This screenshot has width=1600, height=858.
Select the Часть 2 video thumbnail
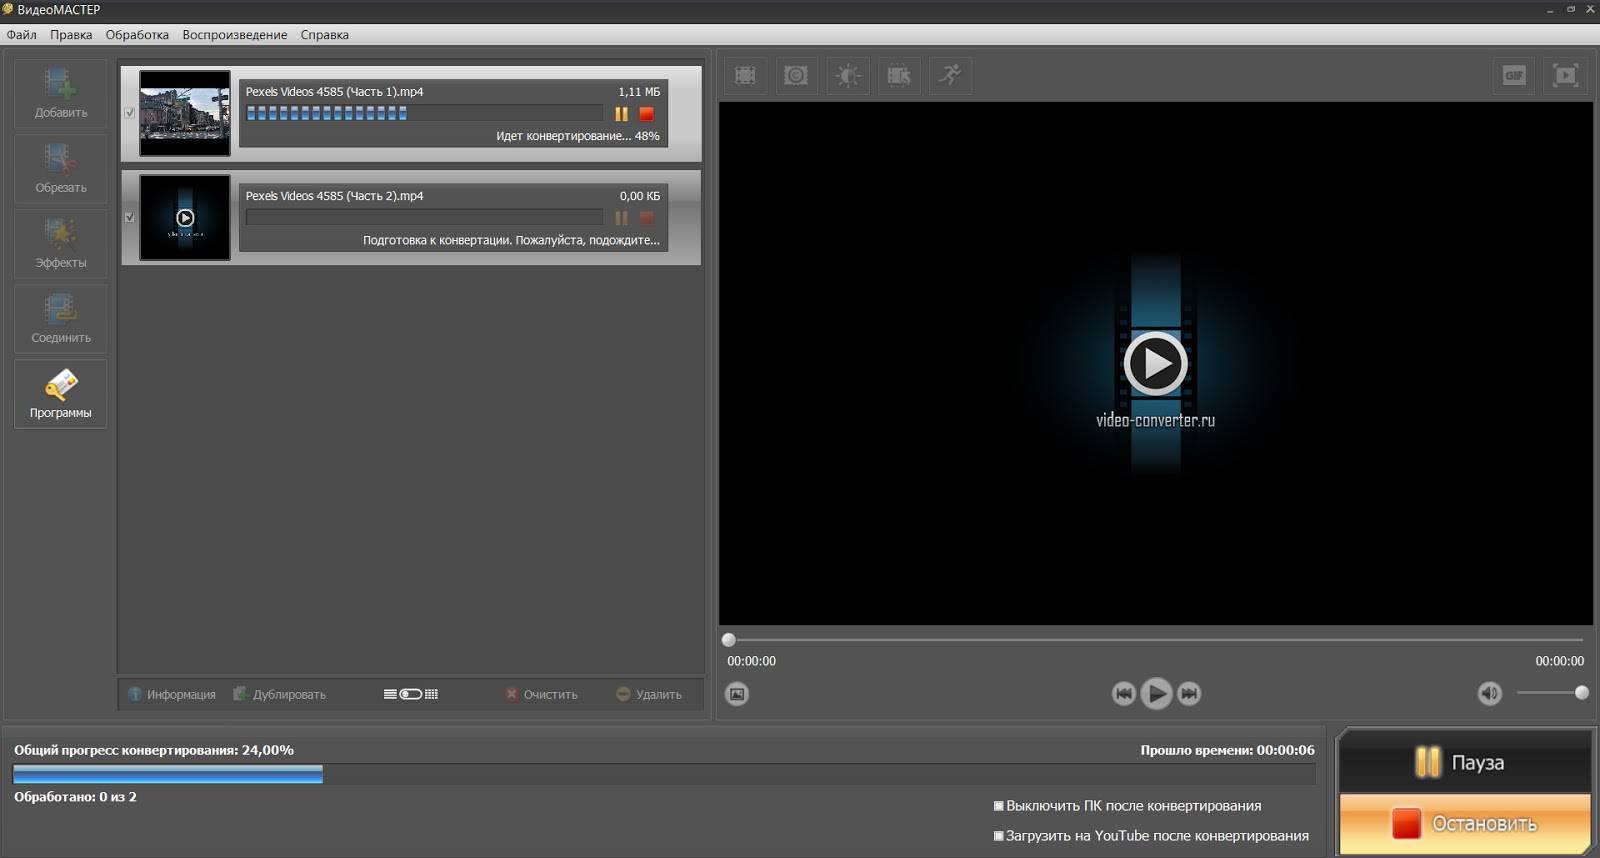pyautogui.click(x=185, y=218)
